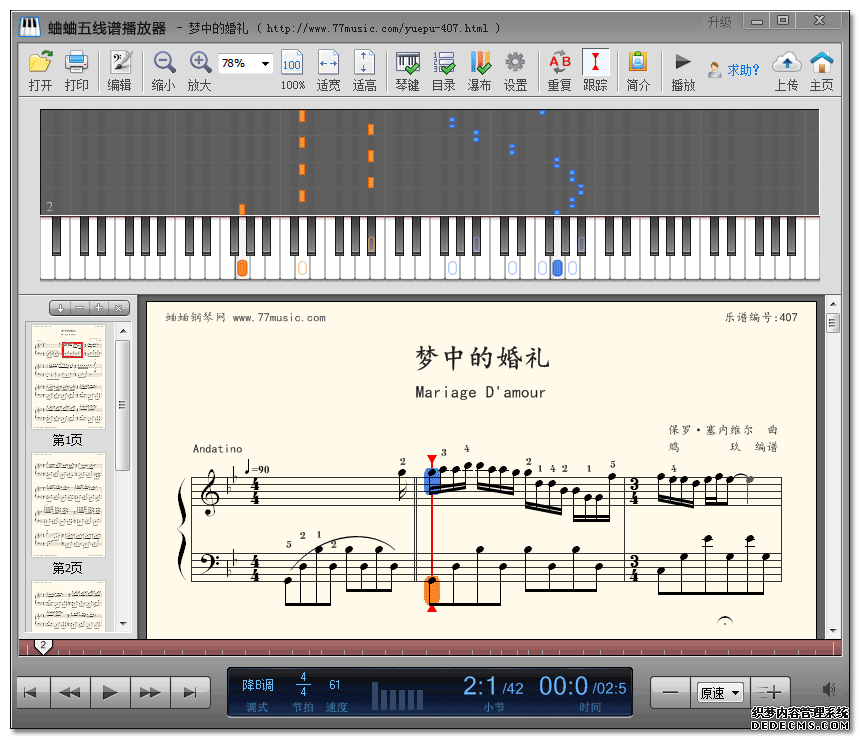Click the measure counter 2:1 /42

(493, 686)
